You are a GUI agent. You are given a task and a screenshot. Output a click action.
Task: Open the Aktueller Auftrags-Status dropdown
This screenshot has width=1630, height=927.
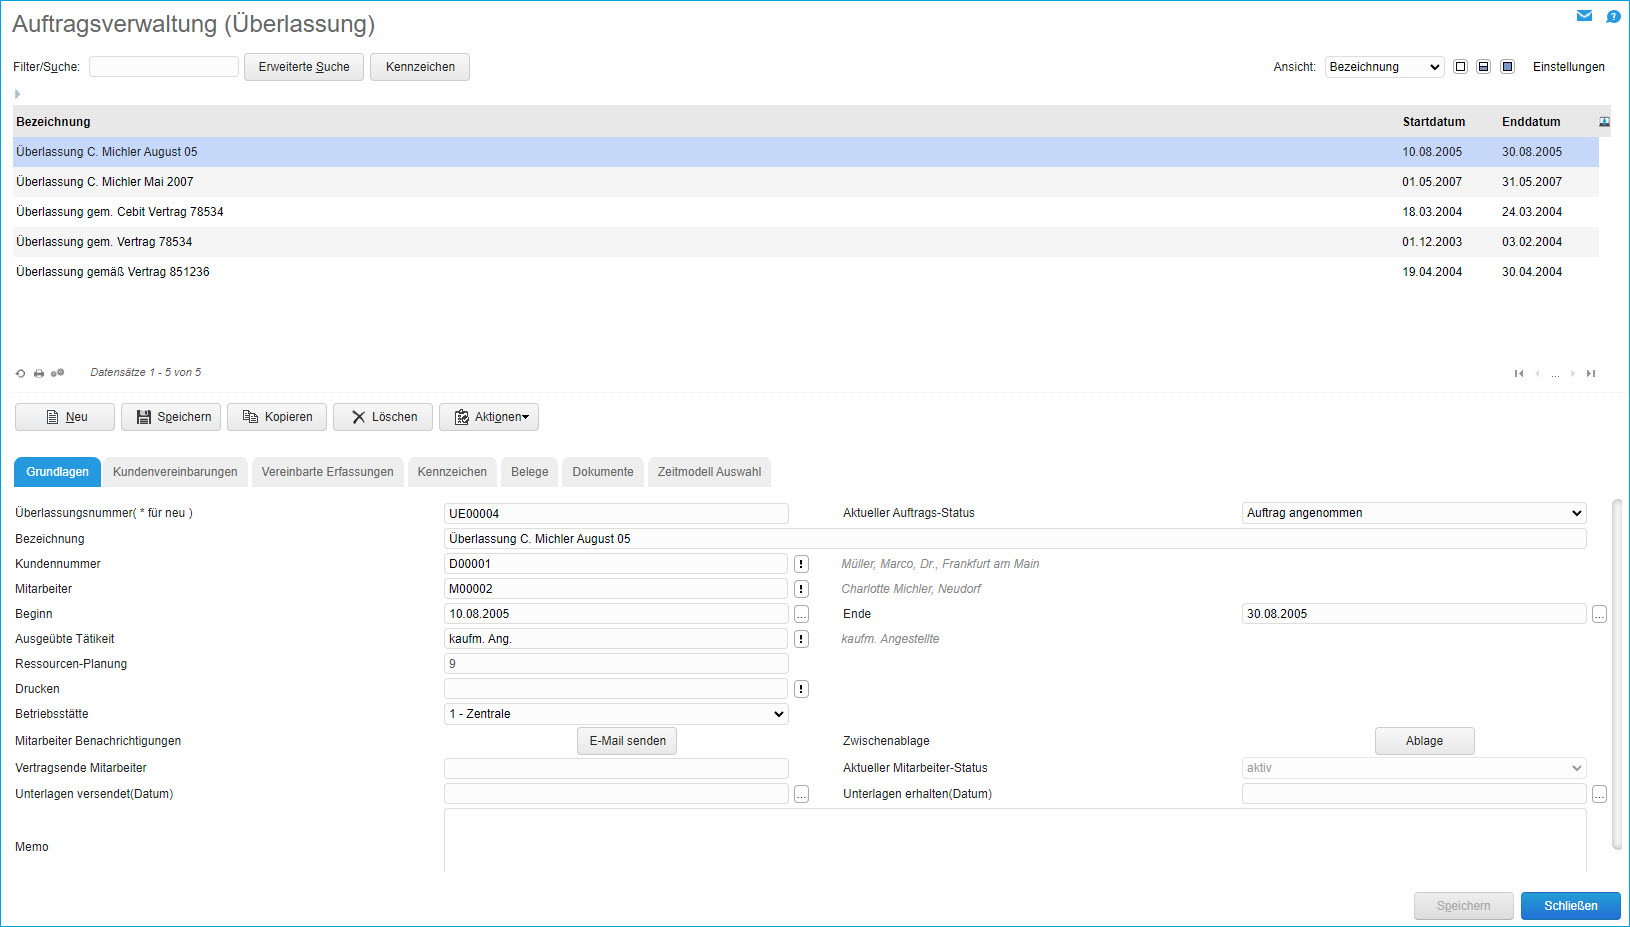pos(1414,513)
